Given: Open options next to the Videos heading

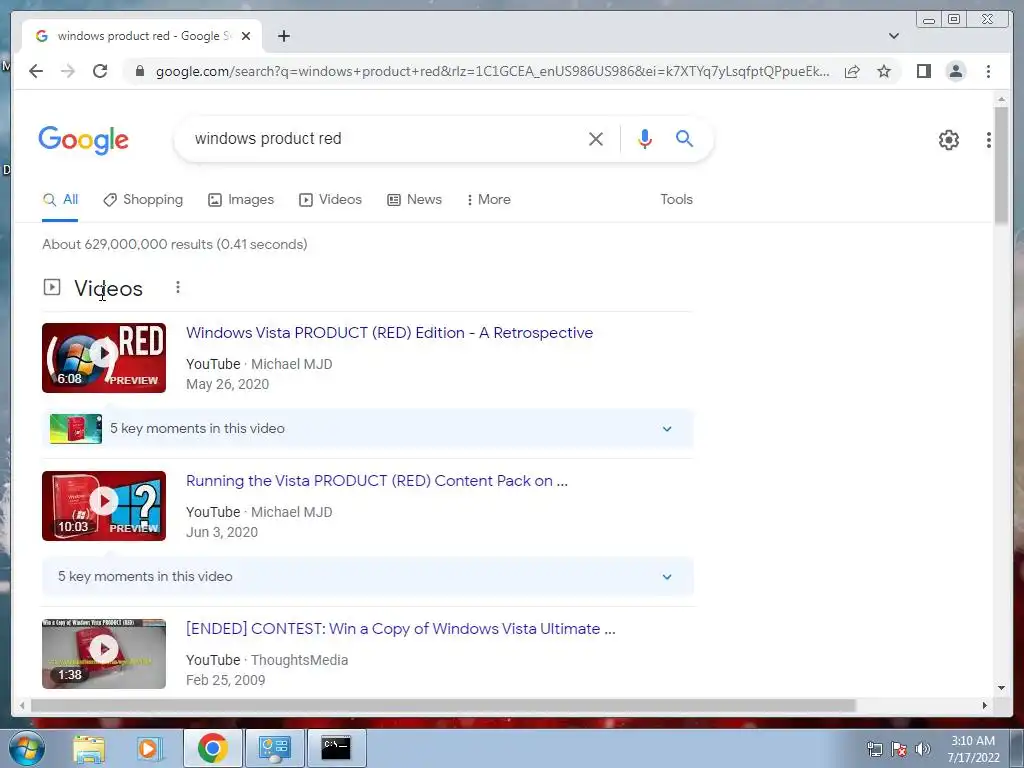Looking at the screenshot, I should click(178, 287).
